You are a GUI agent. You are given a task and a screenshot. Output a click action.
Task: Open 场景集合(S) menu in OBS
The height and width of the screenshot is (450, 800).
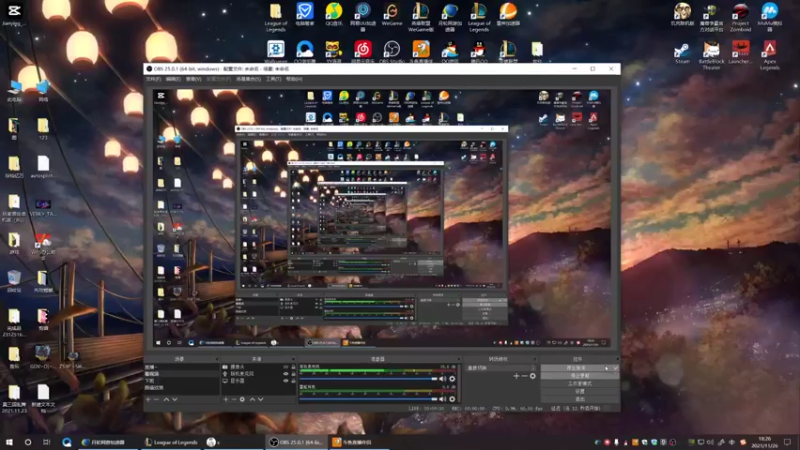248,79
